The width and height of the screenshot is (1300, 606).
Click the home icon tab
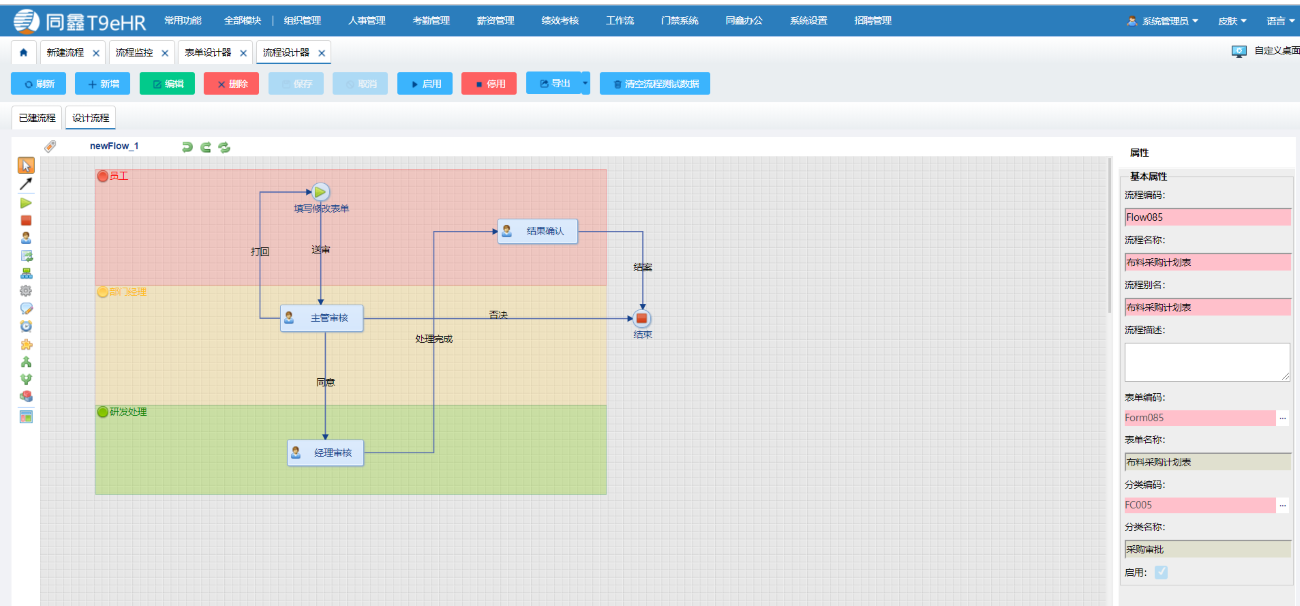24,53
